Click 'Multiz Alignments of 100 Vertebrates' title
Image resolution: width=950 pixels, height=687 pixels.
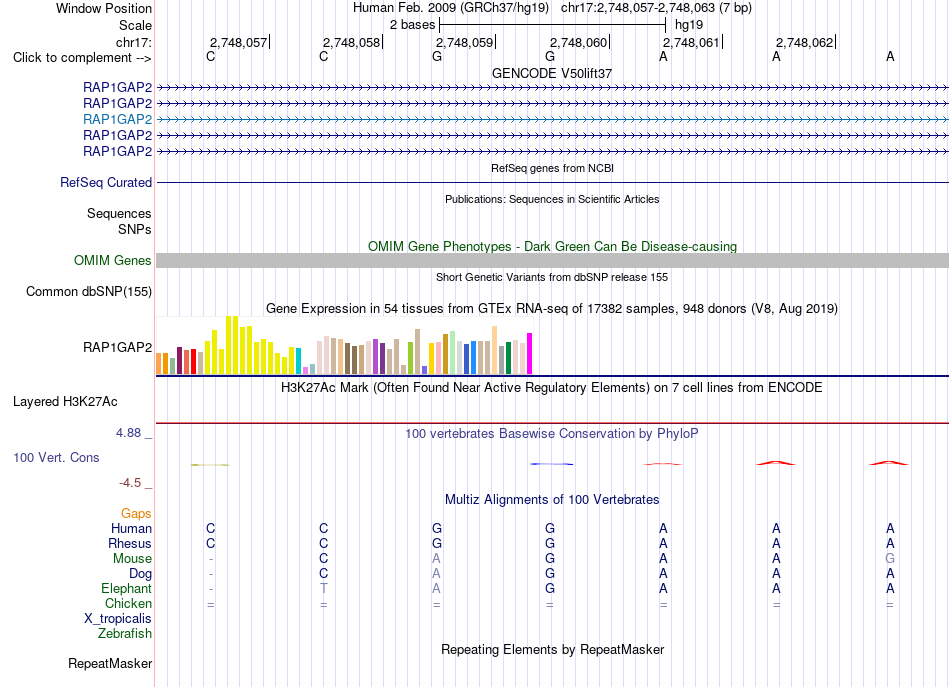(x=552, y=500)
